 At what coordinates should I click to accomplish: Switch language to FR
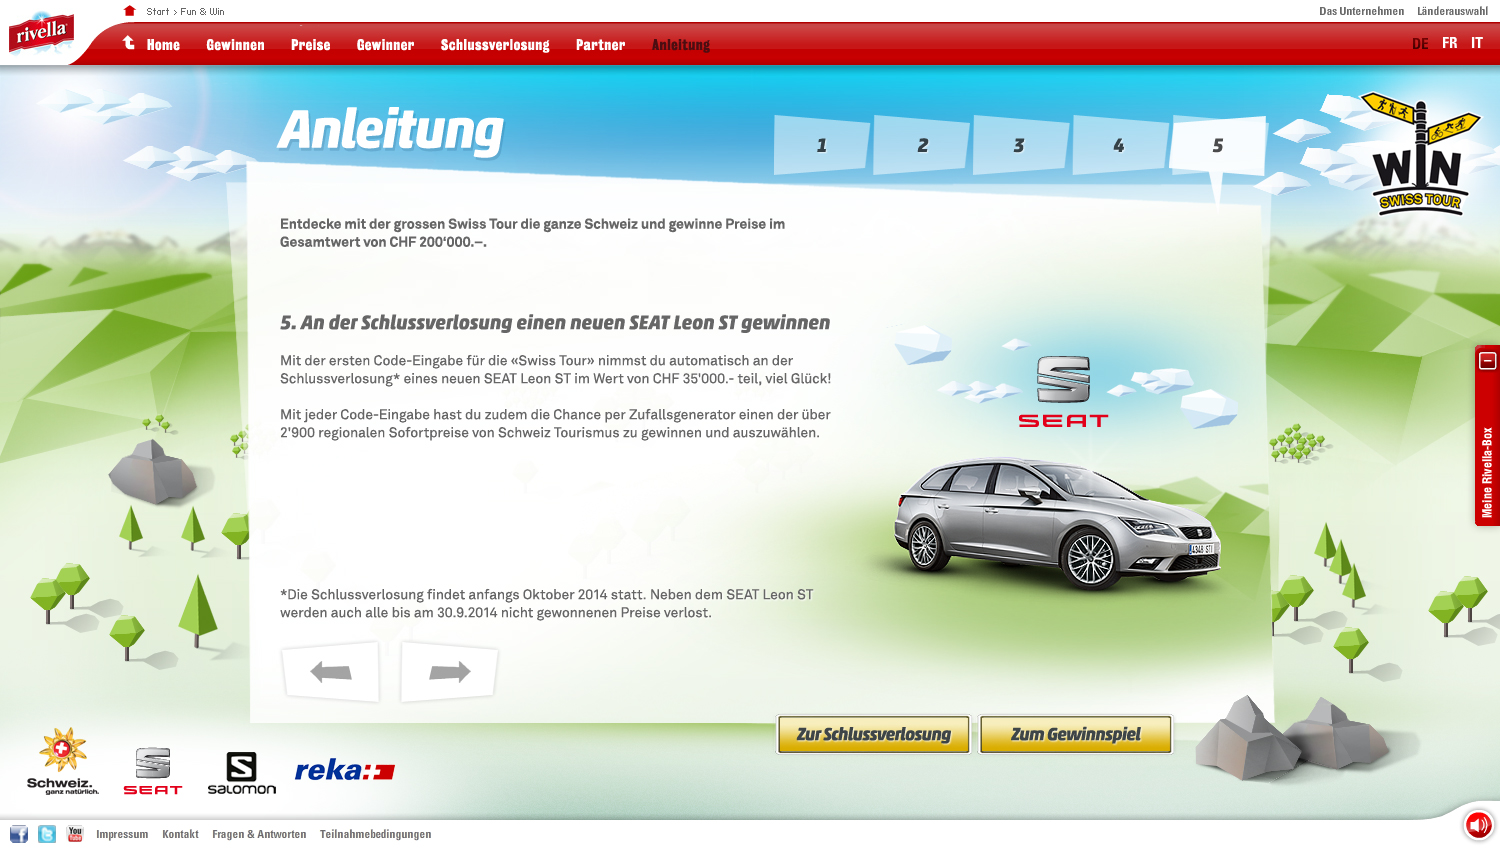pyautogui.click(x=1449, y=43)
